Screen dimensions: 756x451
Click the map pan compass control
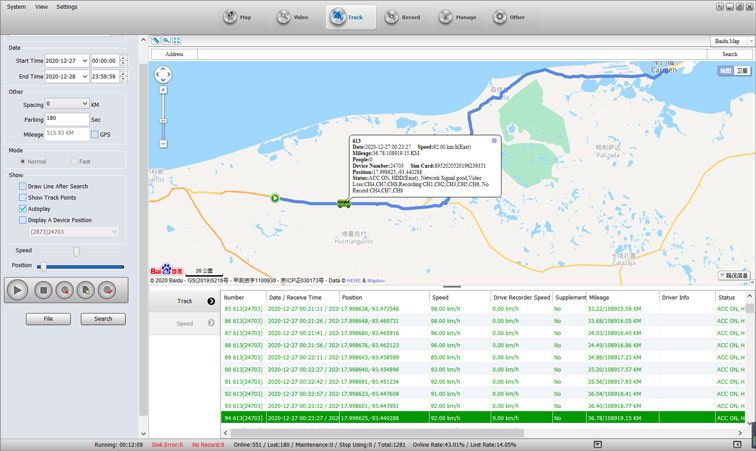click(x=163, y=74)
